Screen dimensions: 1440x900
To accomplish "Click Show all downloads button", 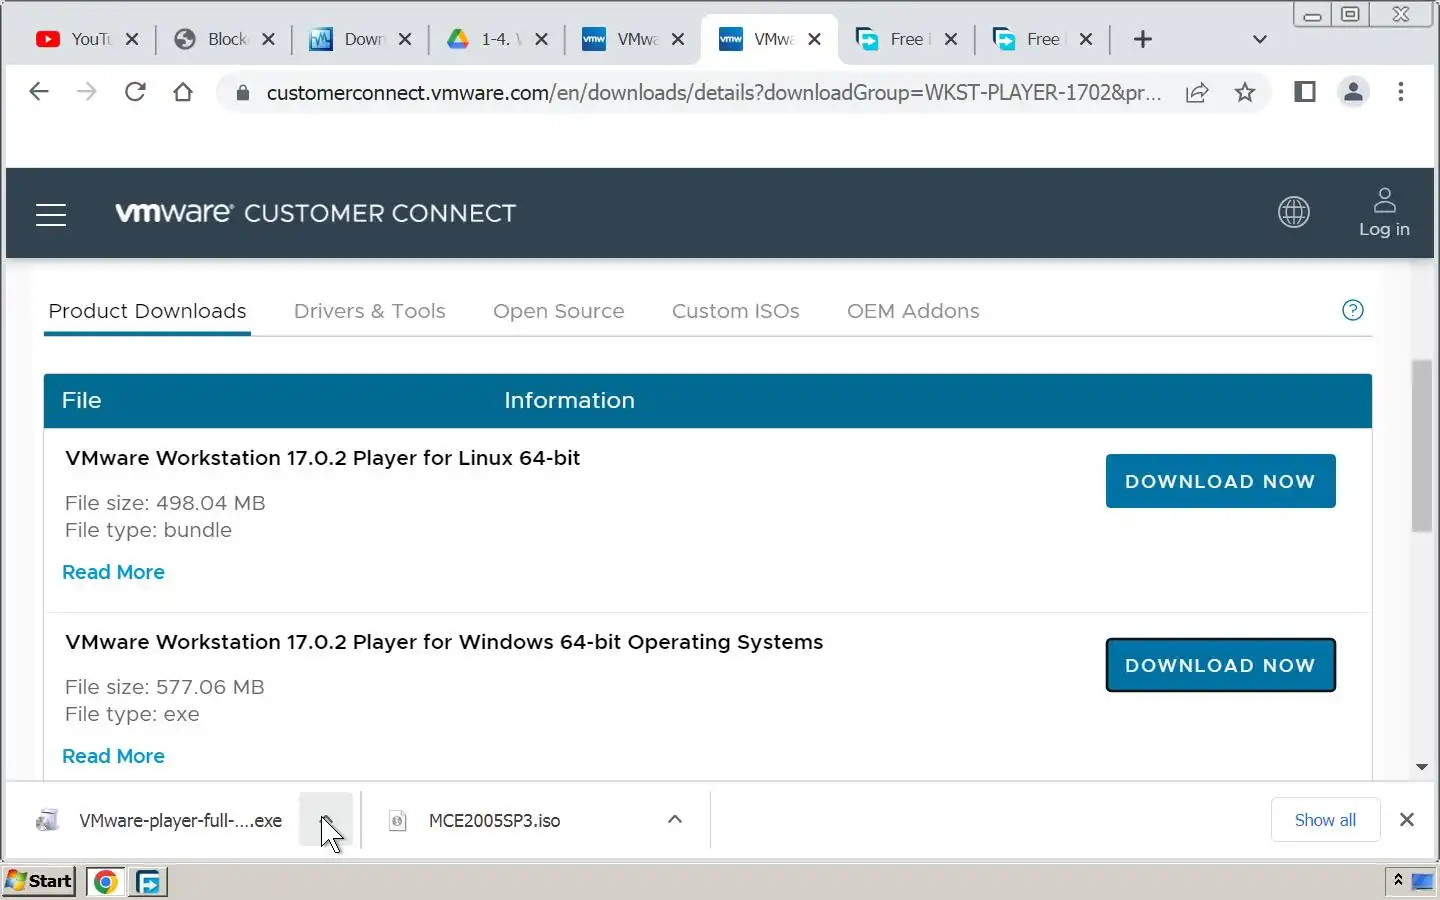I will tap(1325, 820).
